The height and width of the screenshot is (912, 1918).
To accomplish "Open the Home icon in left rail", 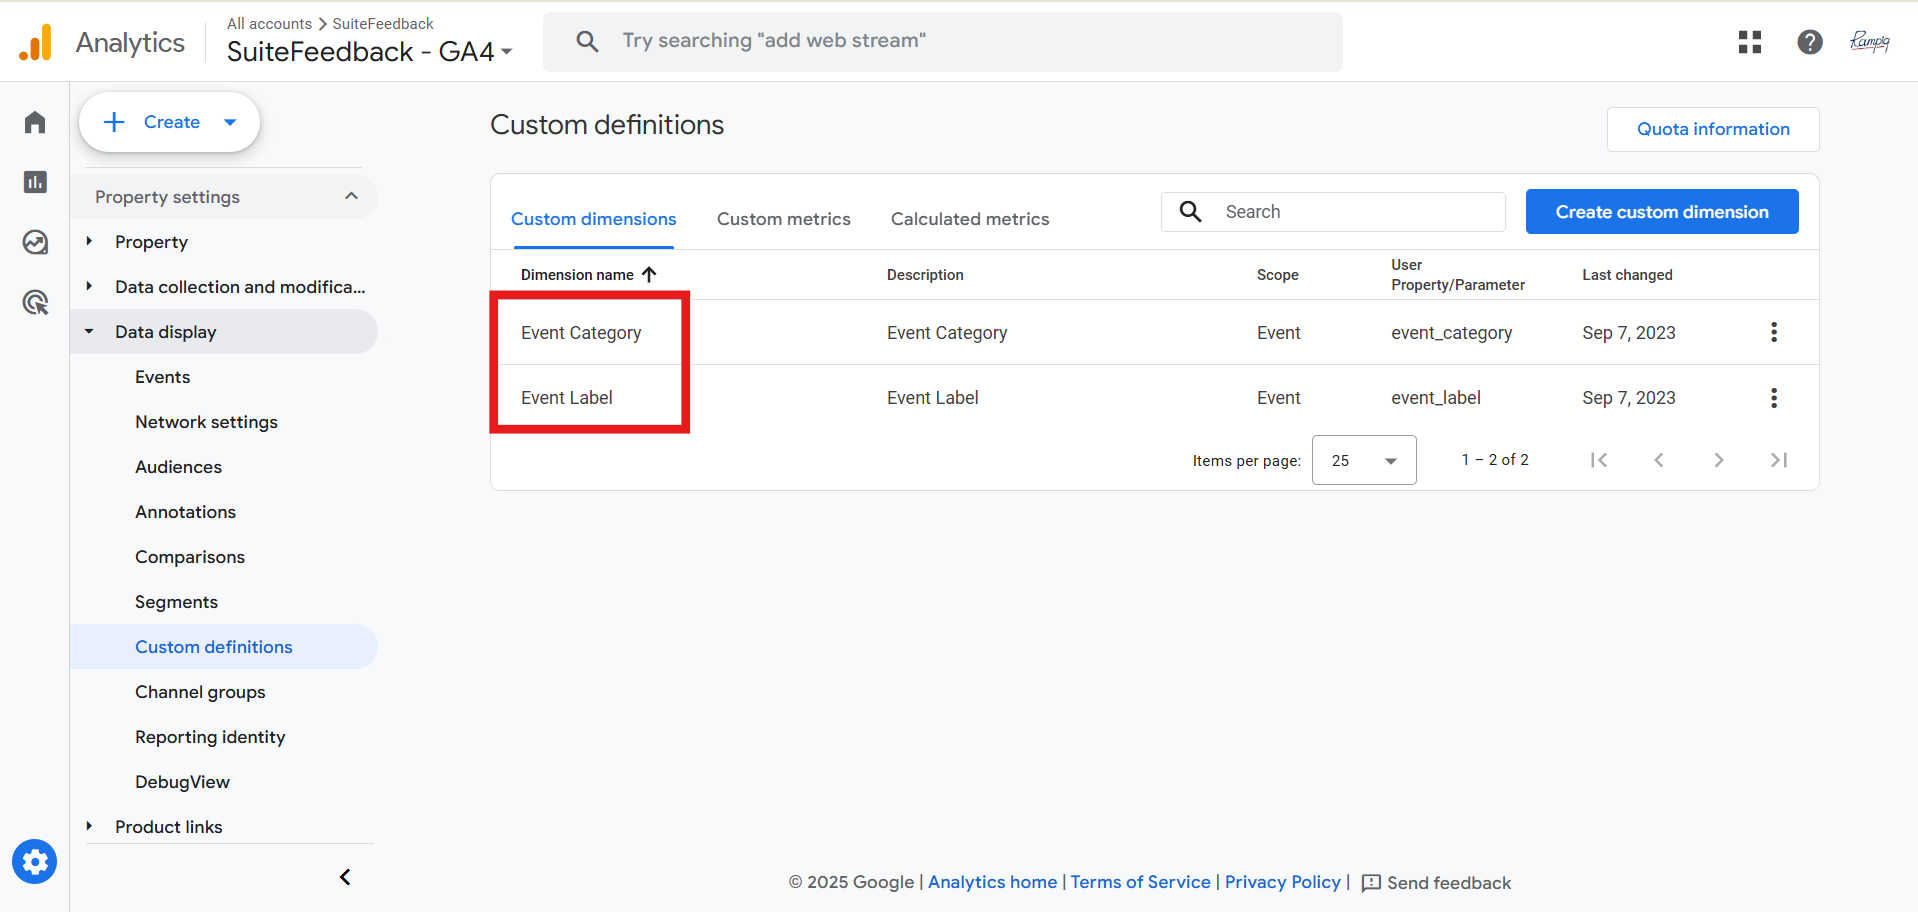I will pyautogui.click(x=35, y=122).
